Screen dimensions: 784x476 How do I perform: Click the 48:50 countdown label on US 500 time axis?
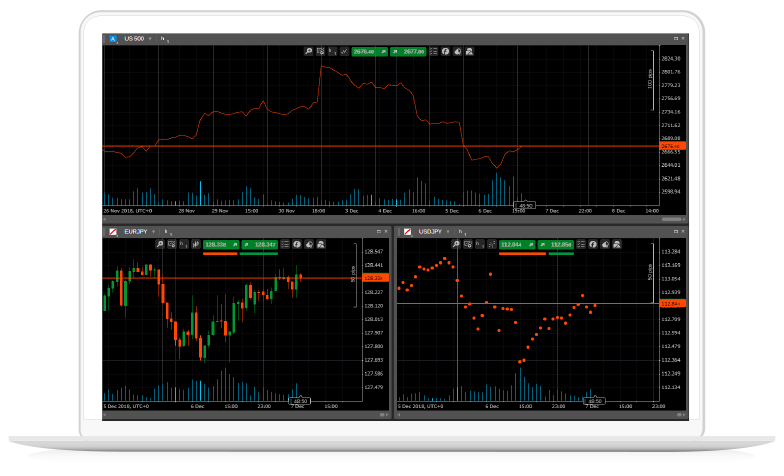525,206
